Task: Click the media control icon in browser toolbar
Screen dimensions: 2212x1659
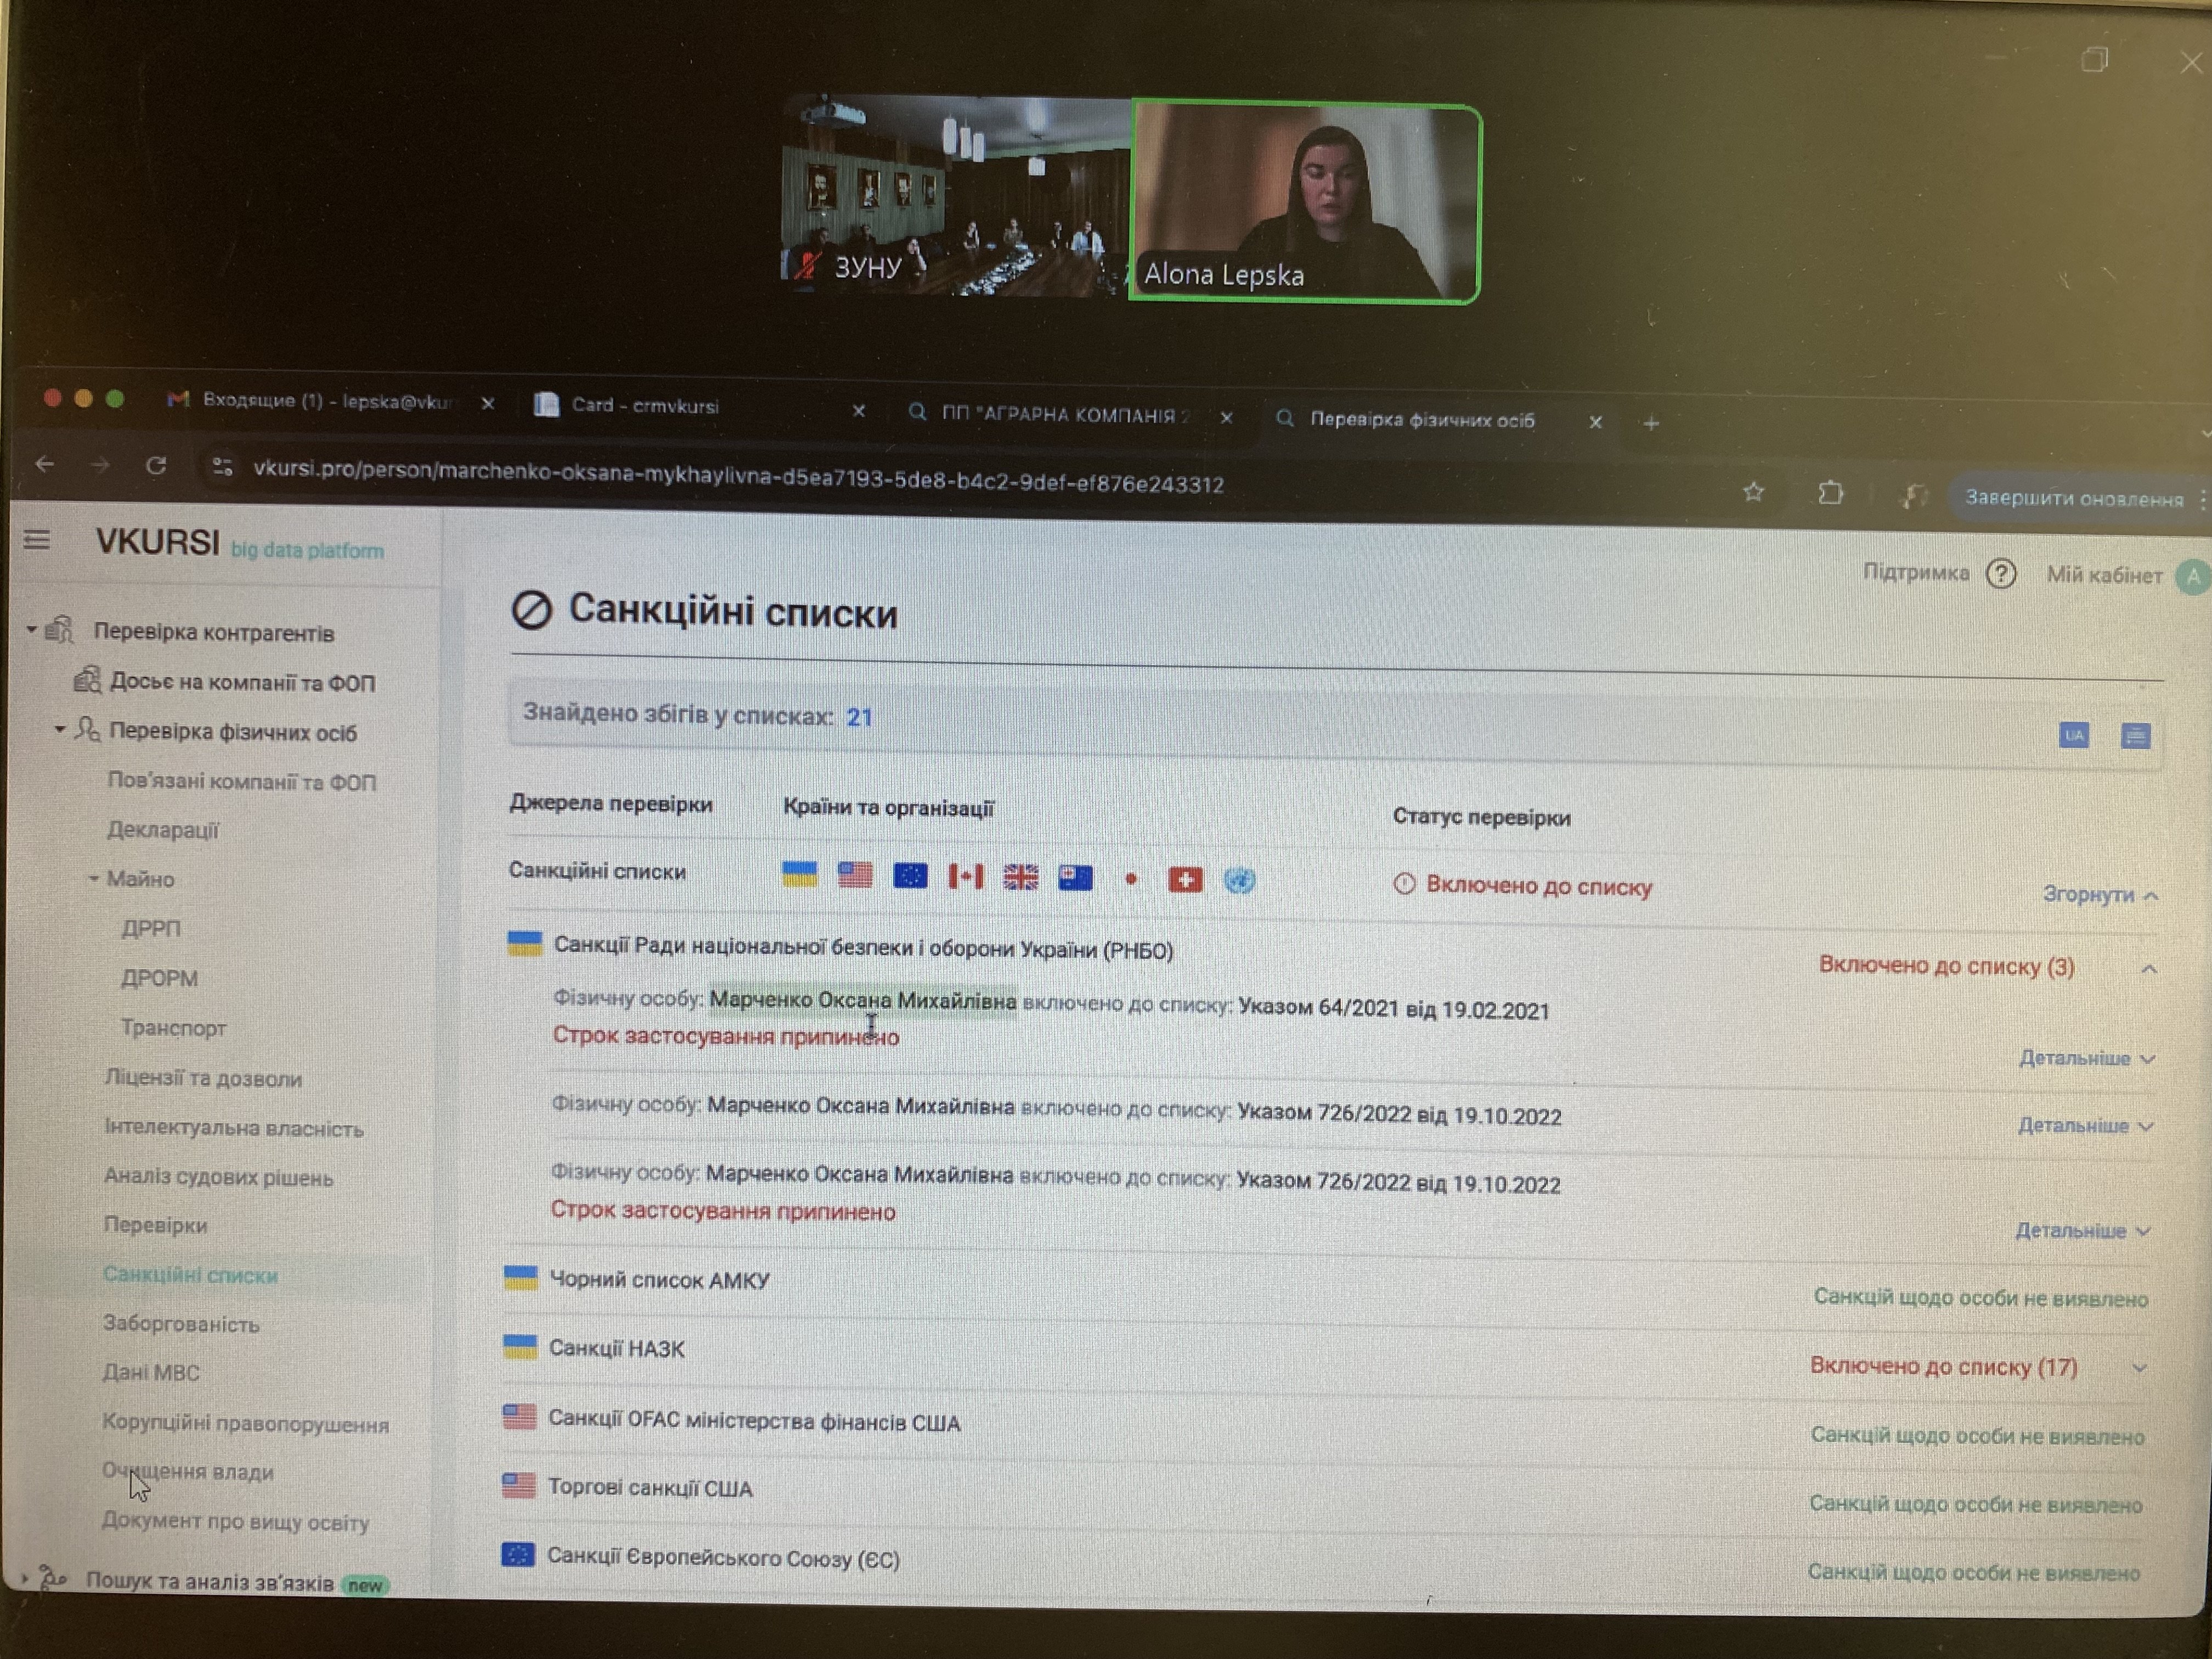Action: tap(1913, 495)
